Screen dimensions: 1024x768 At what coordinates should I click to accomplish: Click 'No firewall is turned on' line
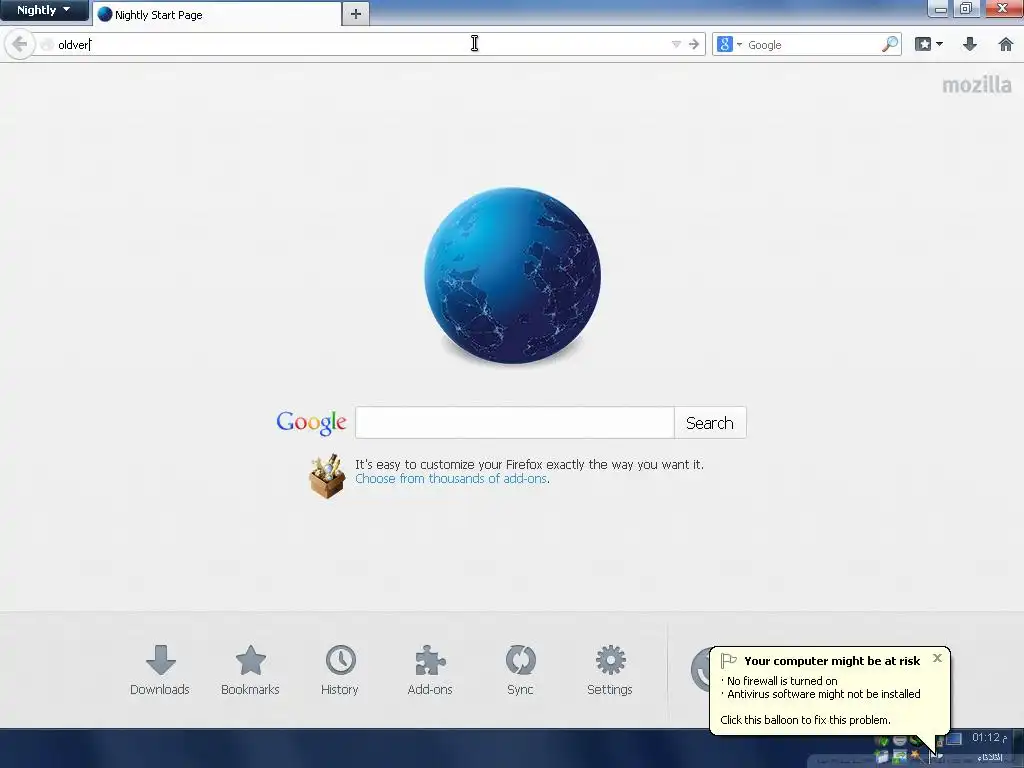782,680
